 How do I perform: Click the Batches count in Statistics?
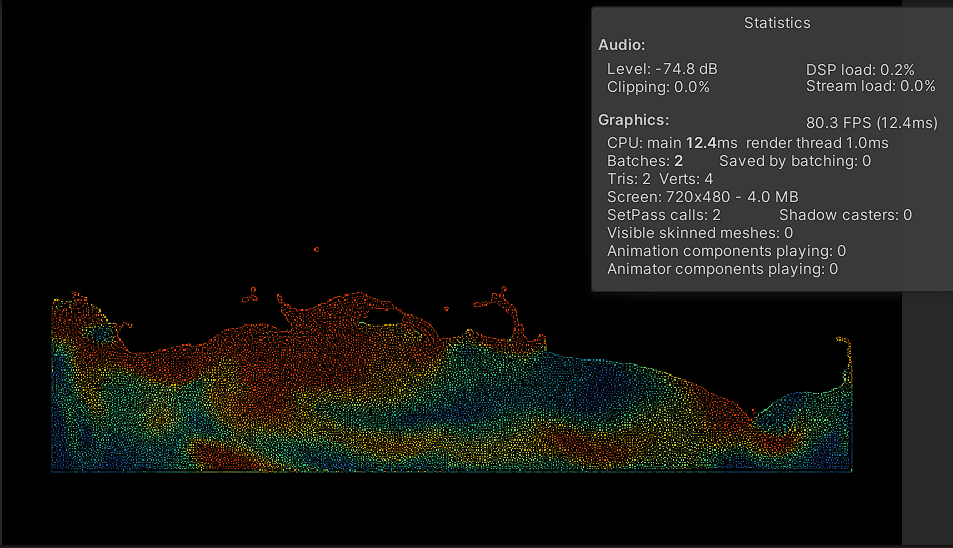645,161
